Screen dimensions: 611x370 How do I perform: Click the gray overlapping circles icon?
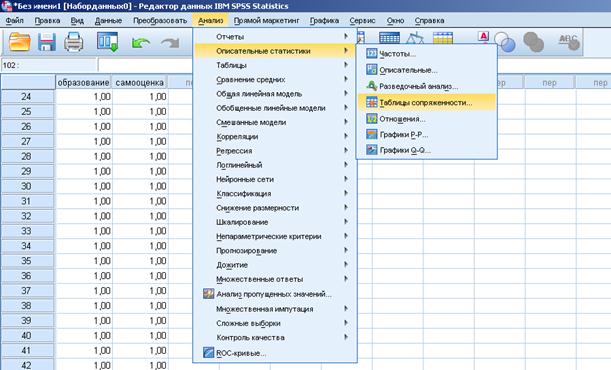tap(533, 42)
